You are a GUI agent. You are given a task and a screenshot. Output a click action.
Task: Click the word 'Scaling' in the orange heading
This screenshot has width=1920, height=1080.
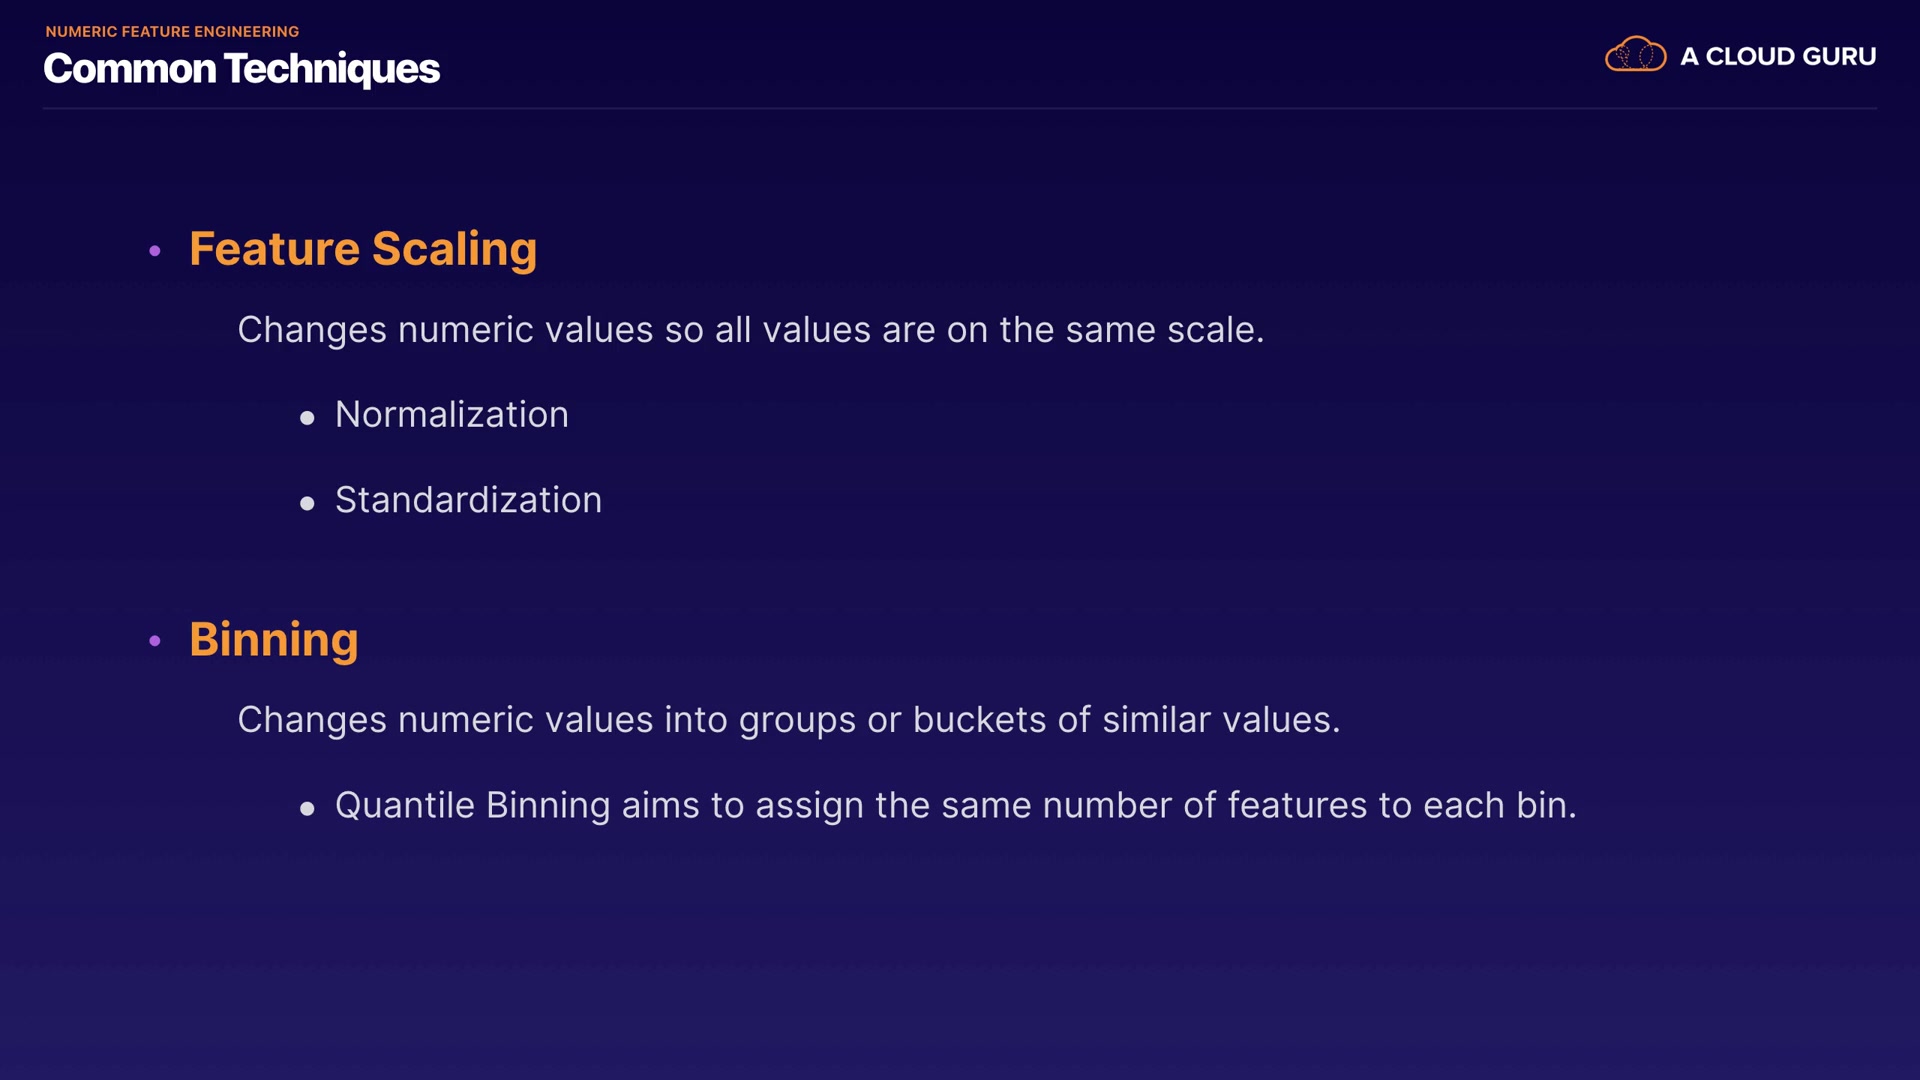click(454, 249)
